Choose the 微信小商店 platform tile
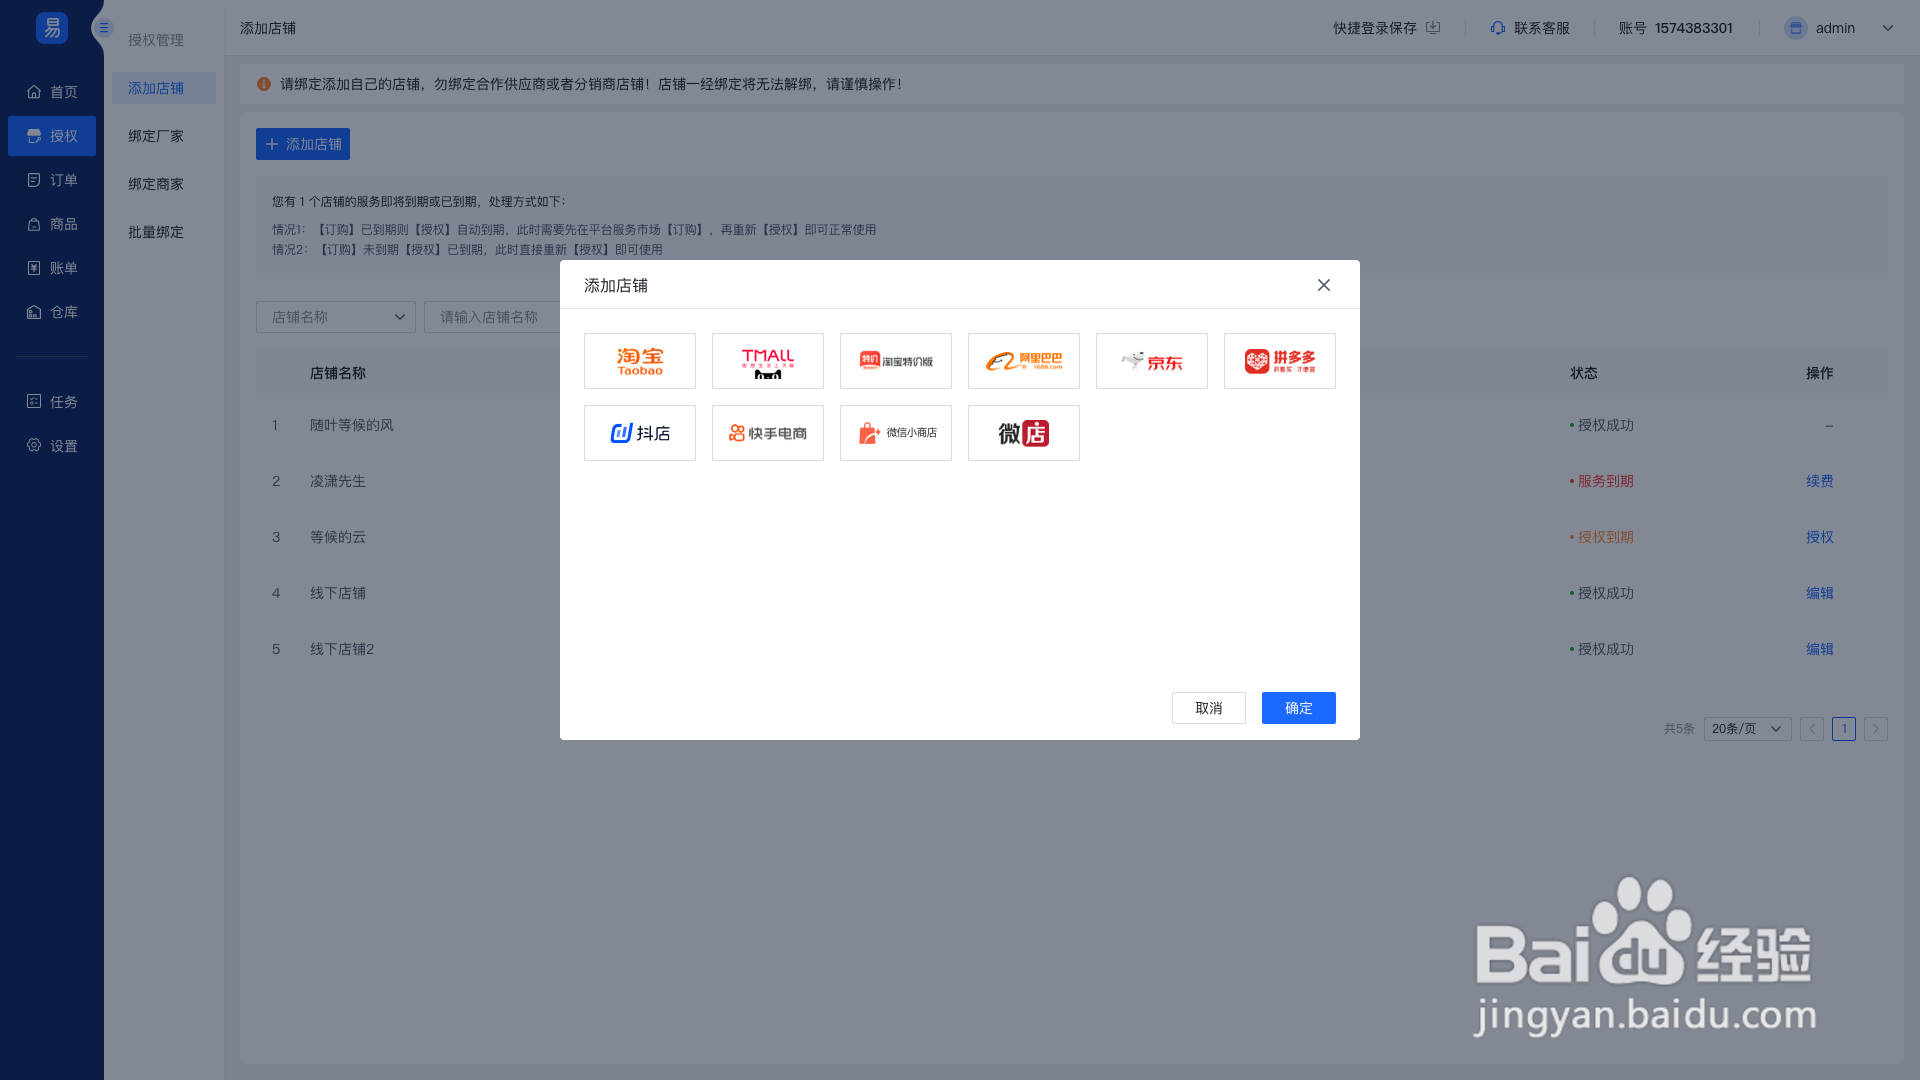The height and width of the screenshot is (1080, 1920). (x=896, y=433)
